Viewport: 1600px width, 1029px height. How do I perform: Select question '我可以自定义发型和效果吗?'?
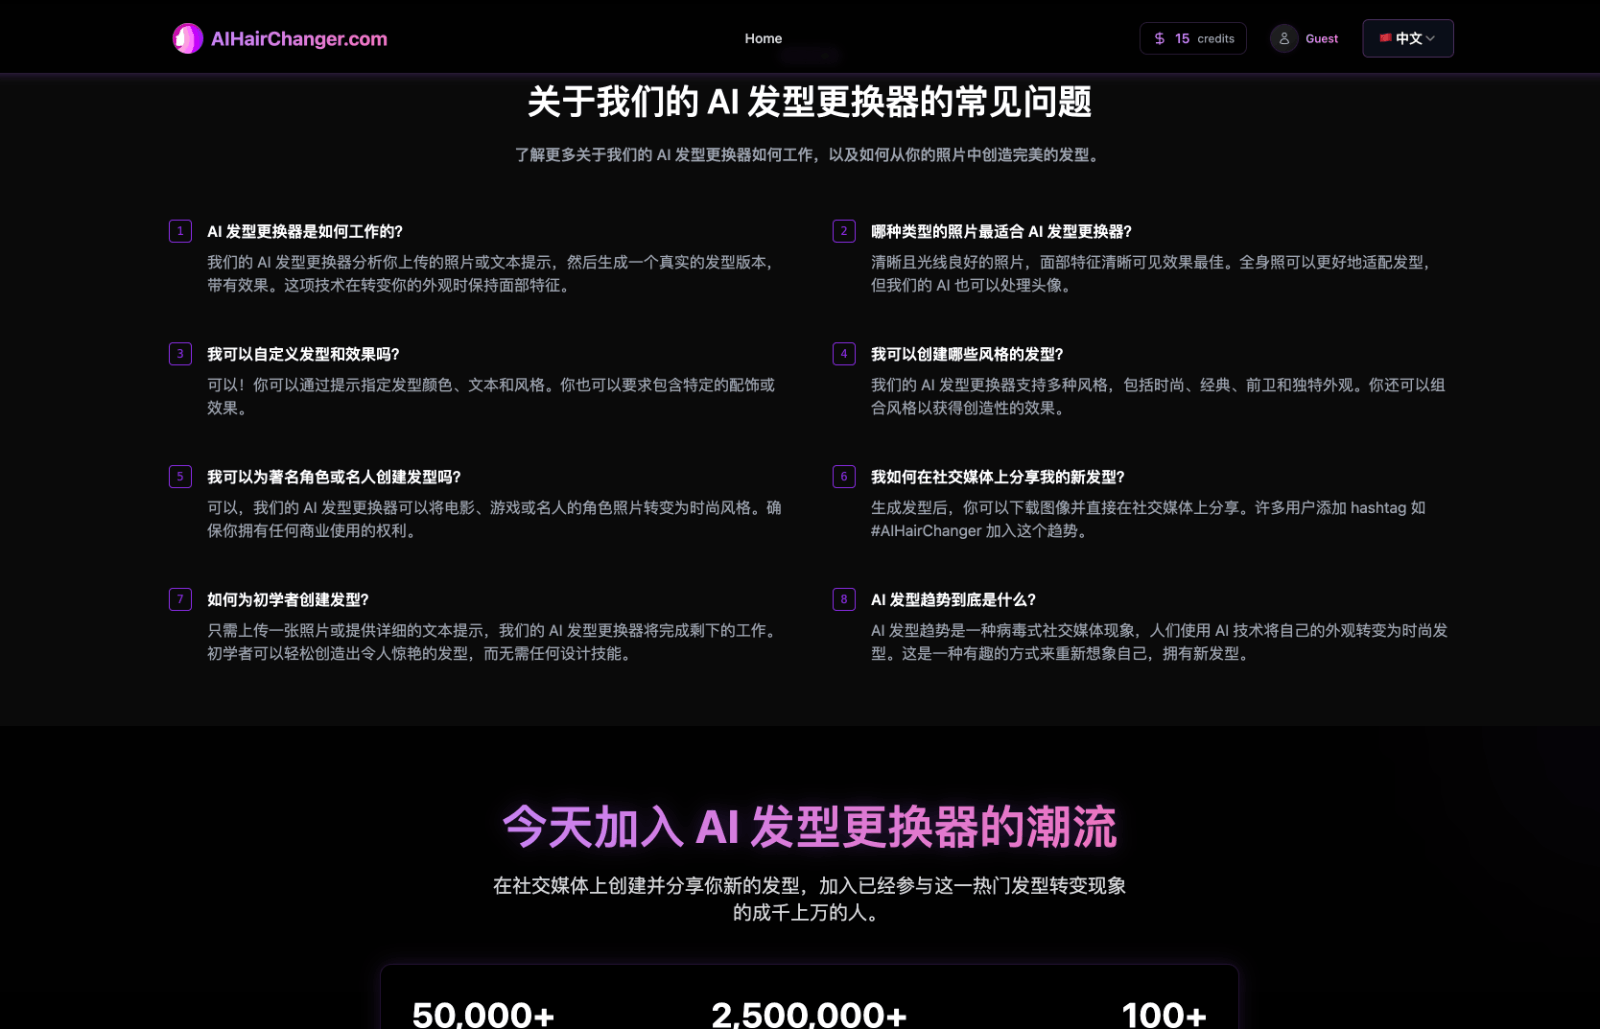click(x=303, y=354)
